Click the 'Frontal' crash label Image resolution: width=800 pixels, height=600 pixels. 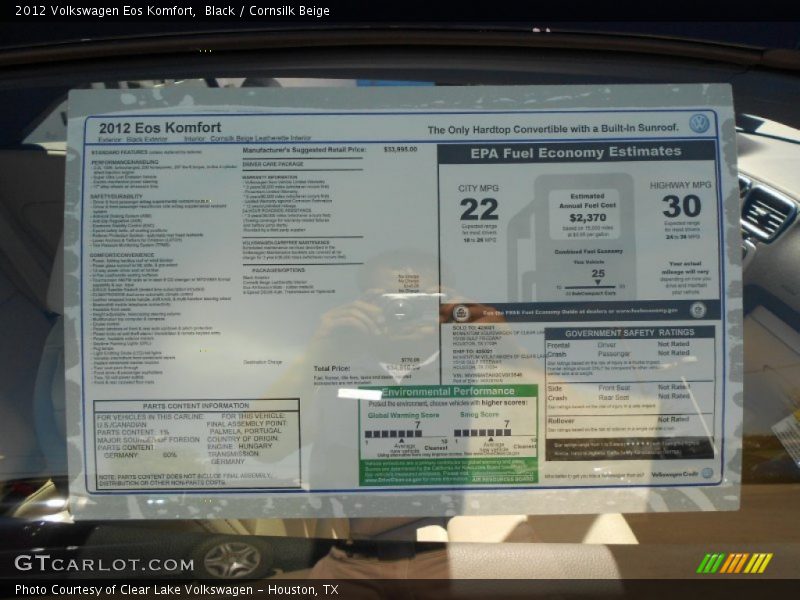coord(558,345)
